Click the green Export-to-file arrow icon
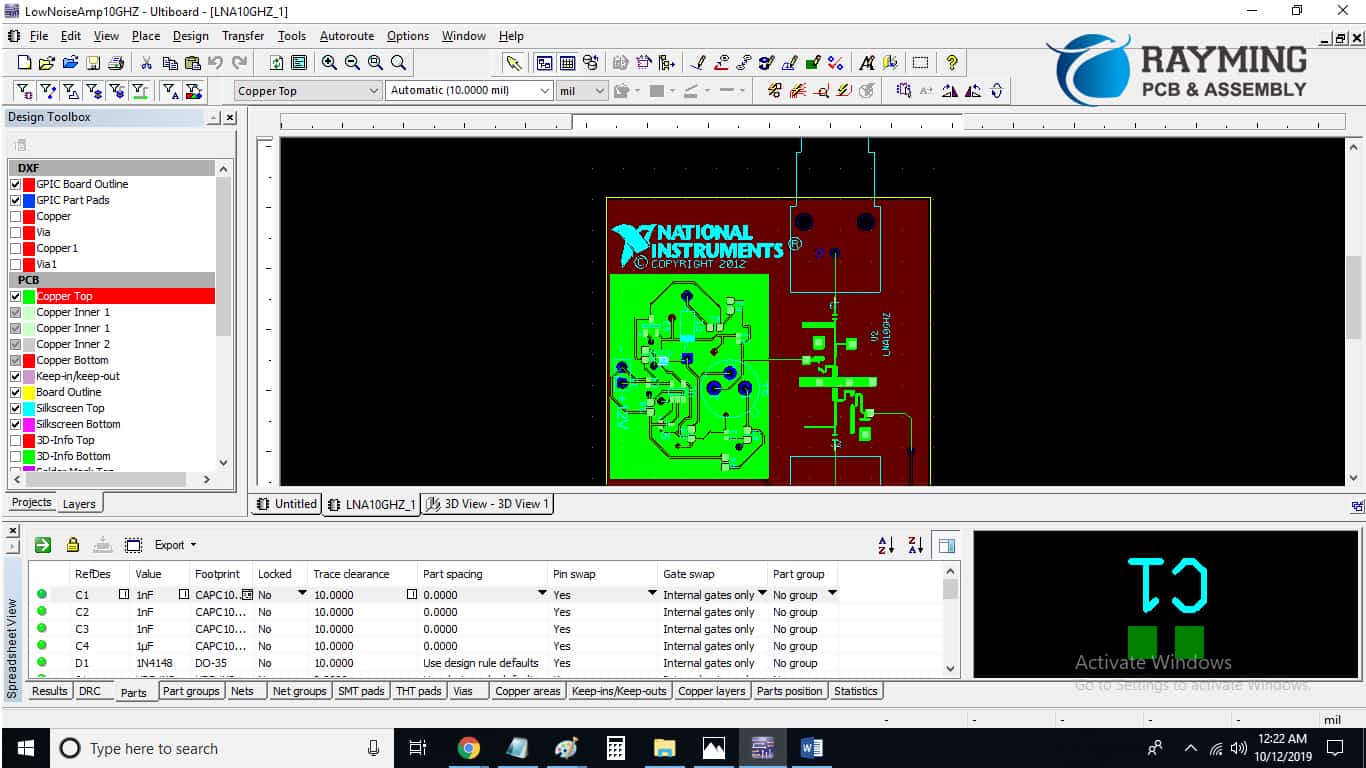This screenshot has height=768, width=1366. pos(41,544)
